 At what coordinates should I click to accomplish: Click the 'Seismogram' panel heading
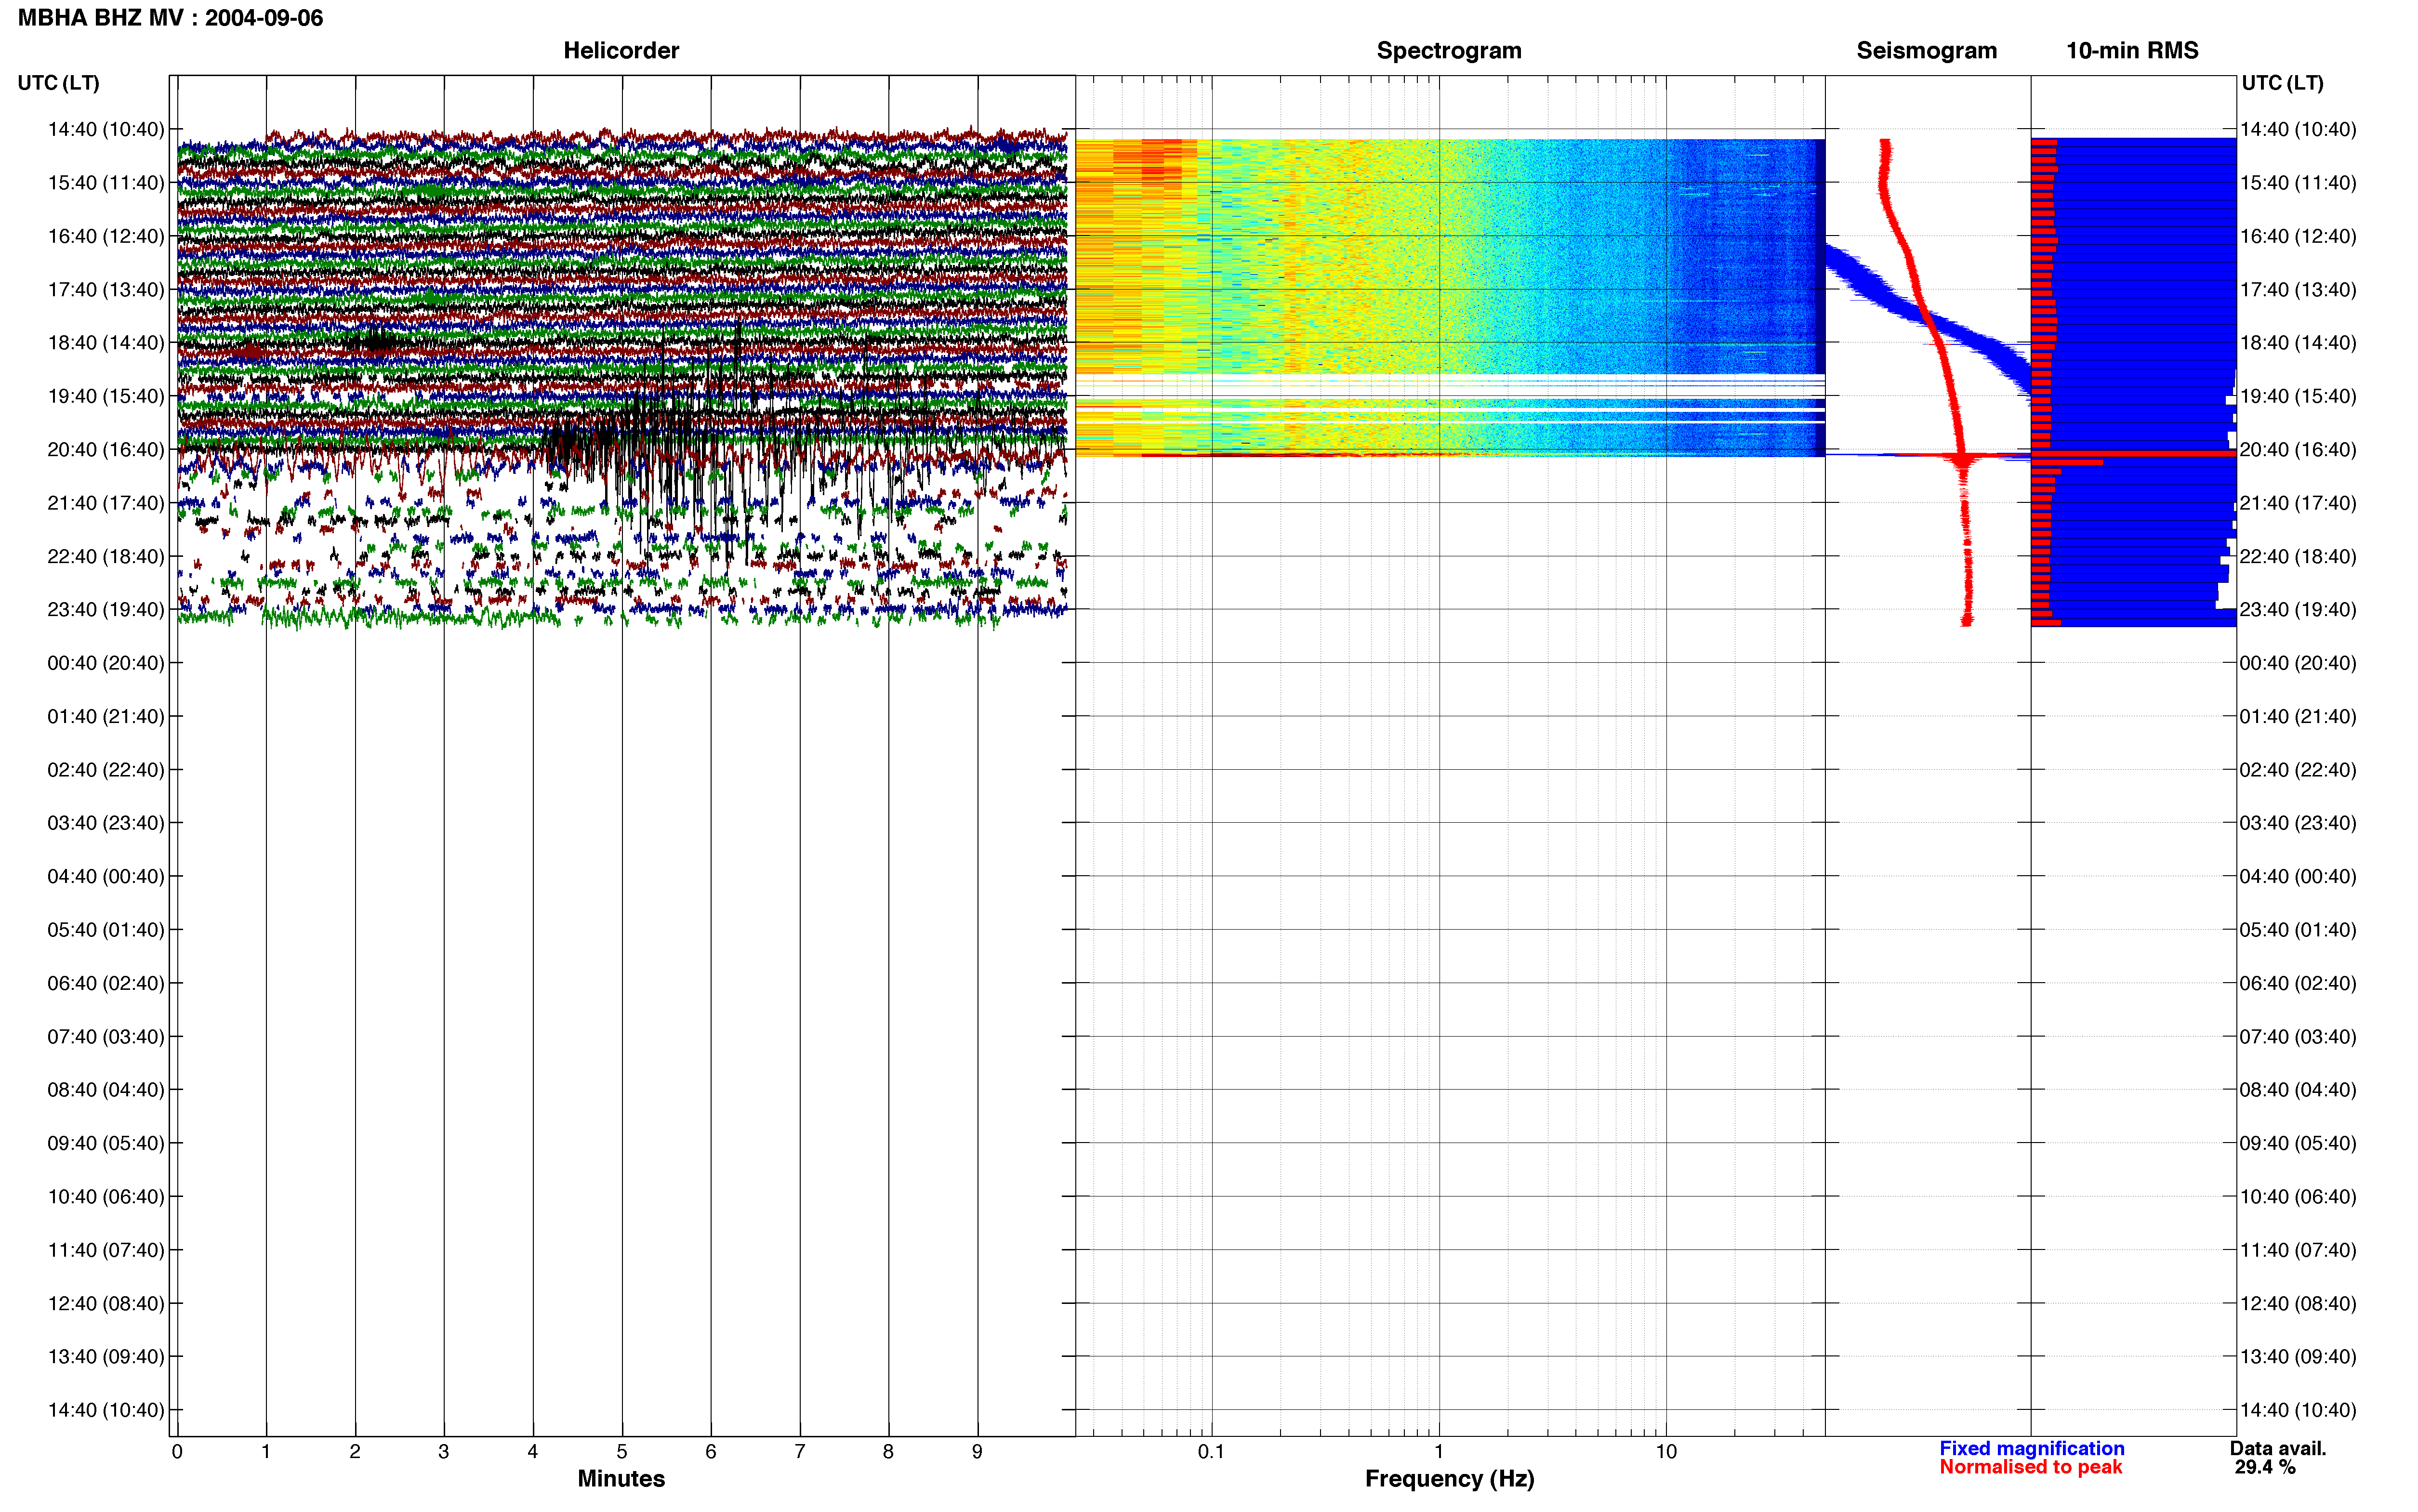coord(1926,50)
